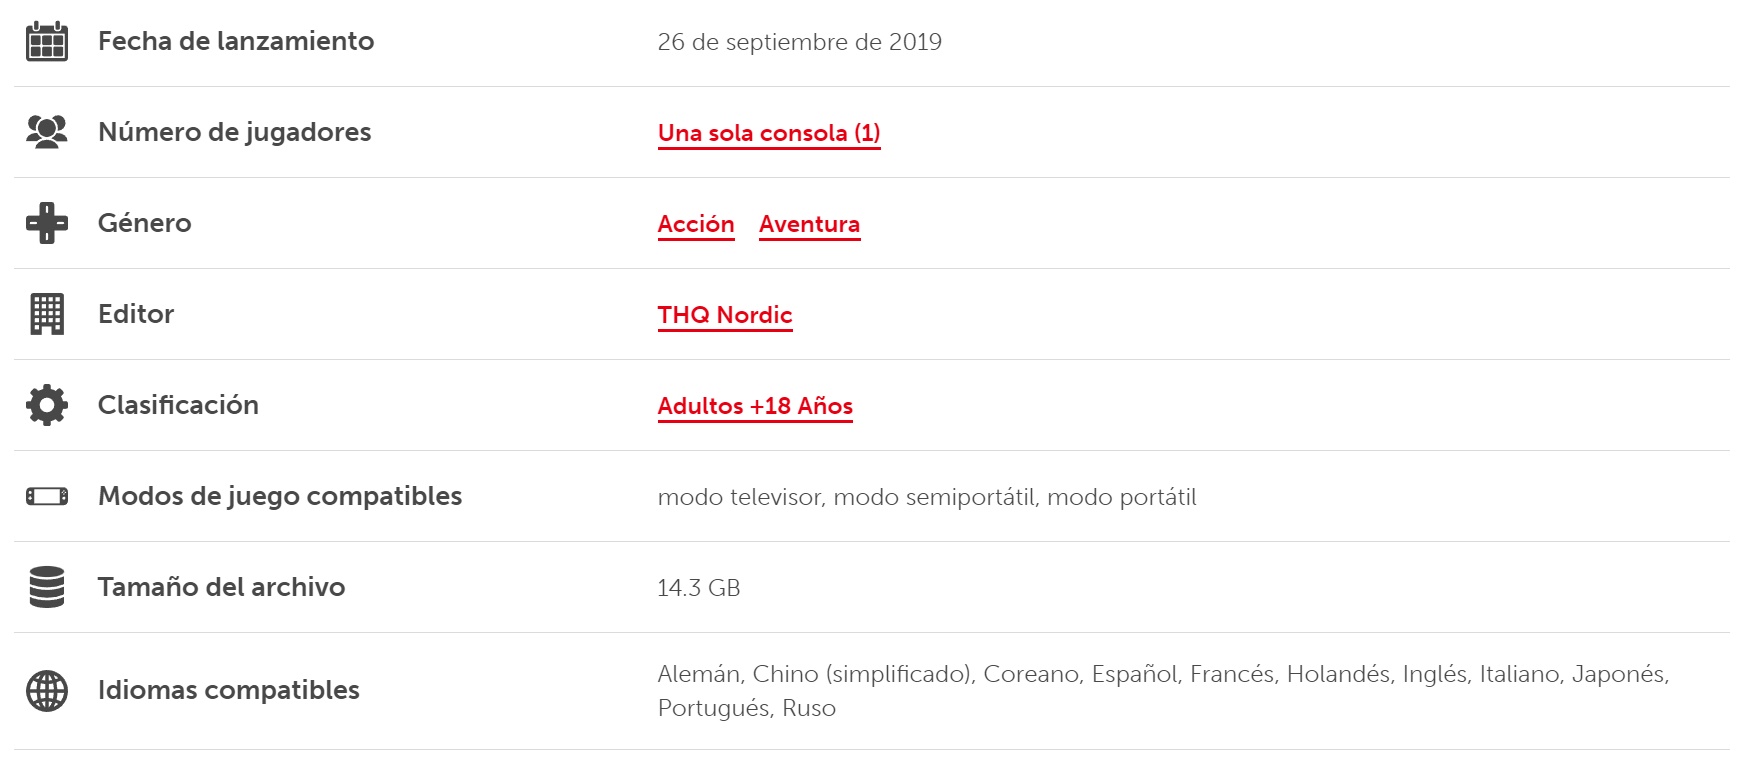The width and height of the screenshot is (1748, 771).
Task: Follow the THQ Nordic publisher link
Action: (x=725, y=315)
